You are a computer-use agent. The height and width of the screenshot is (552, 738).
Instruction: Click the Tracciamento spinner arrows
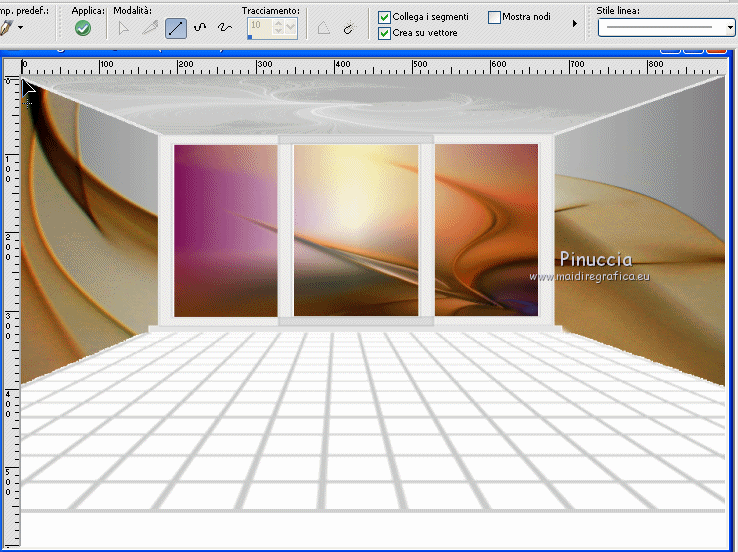(279, 27)
